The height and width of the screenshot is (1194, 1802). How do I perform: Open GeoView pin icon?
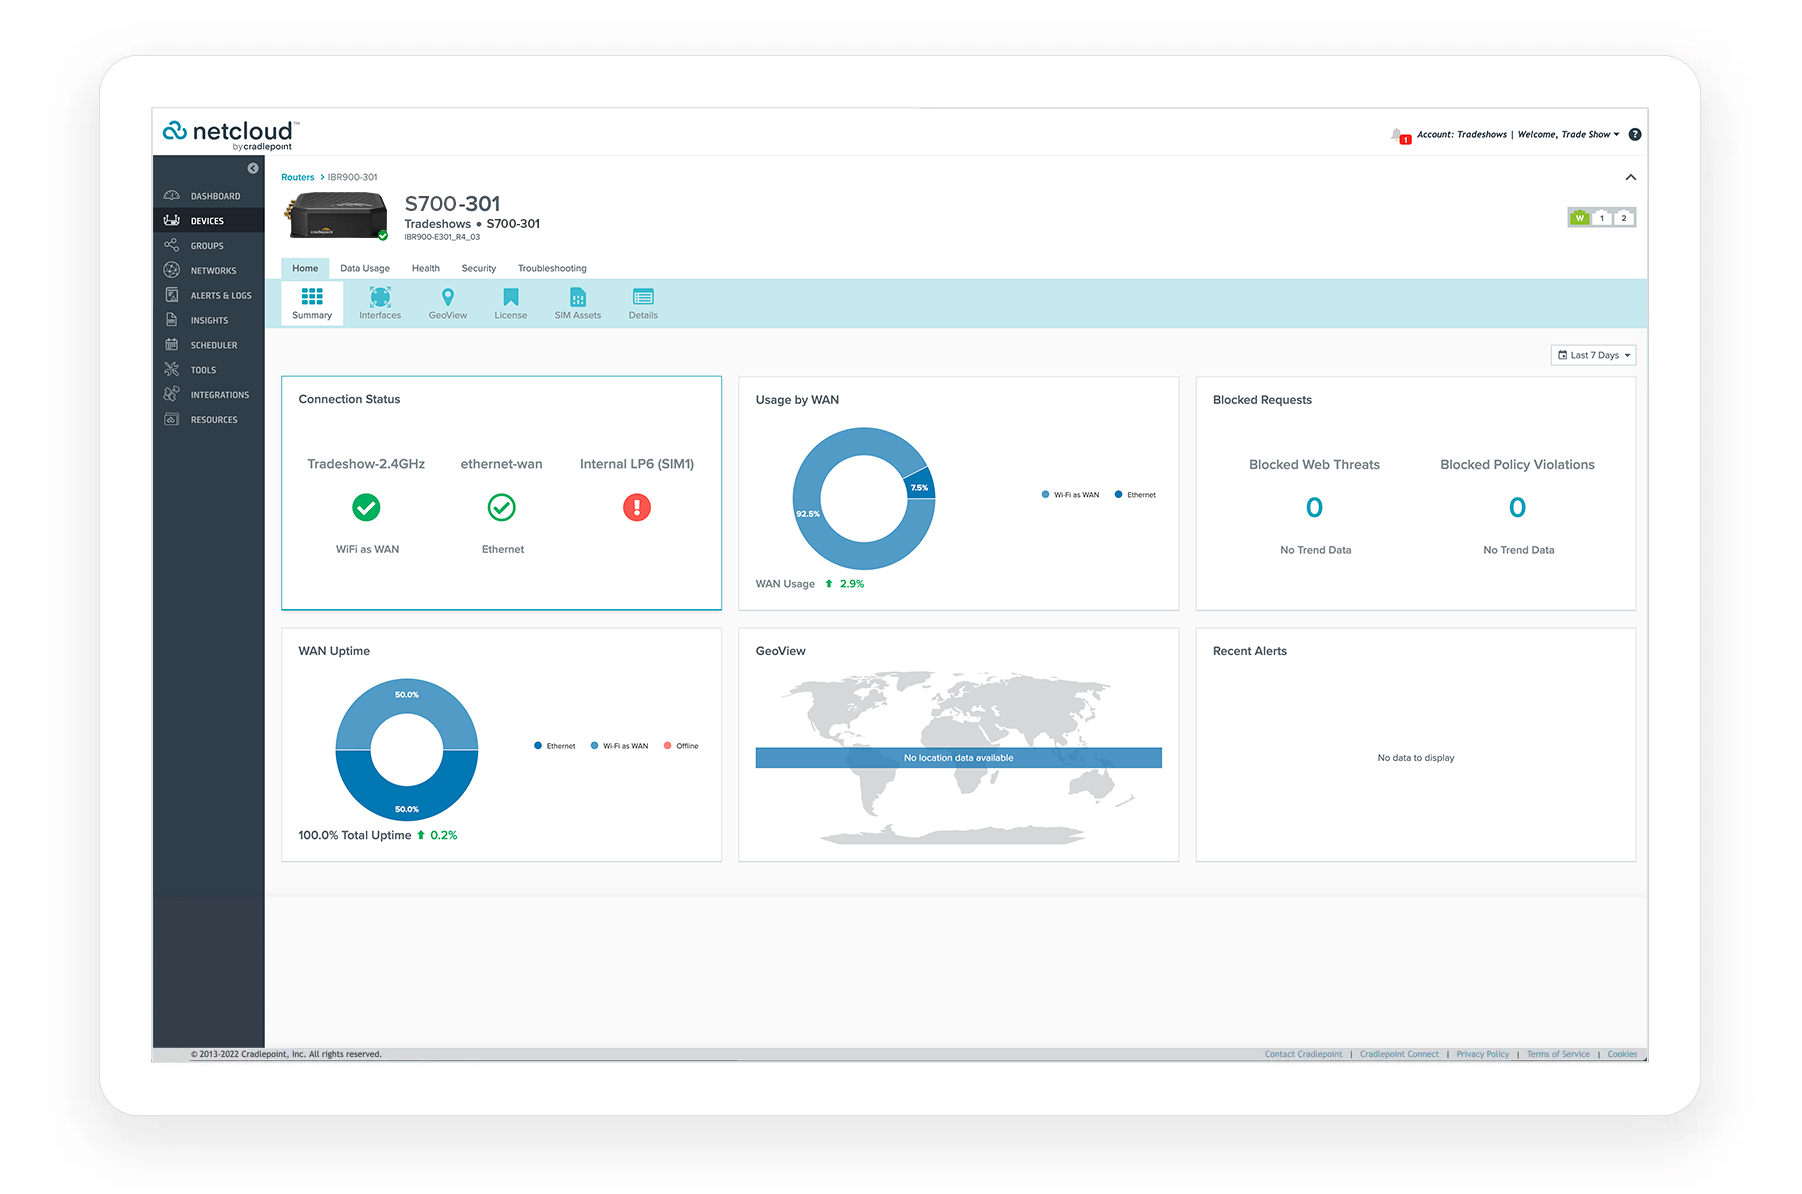click(448, 296)
